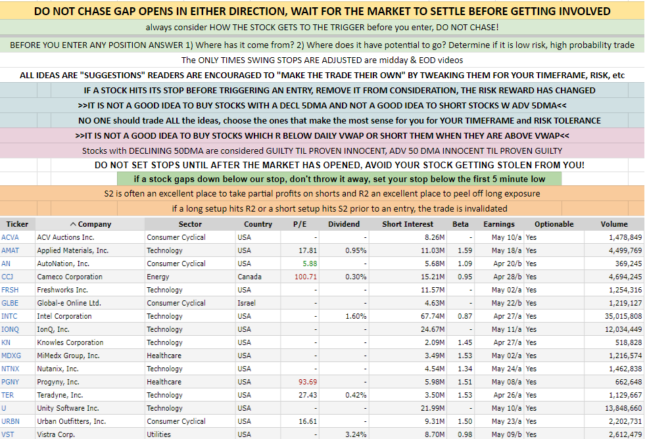Sort by the Earnings column header
The height and width of the screenshot is (439, 645).
[x=499, y=224]
